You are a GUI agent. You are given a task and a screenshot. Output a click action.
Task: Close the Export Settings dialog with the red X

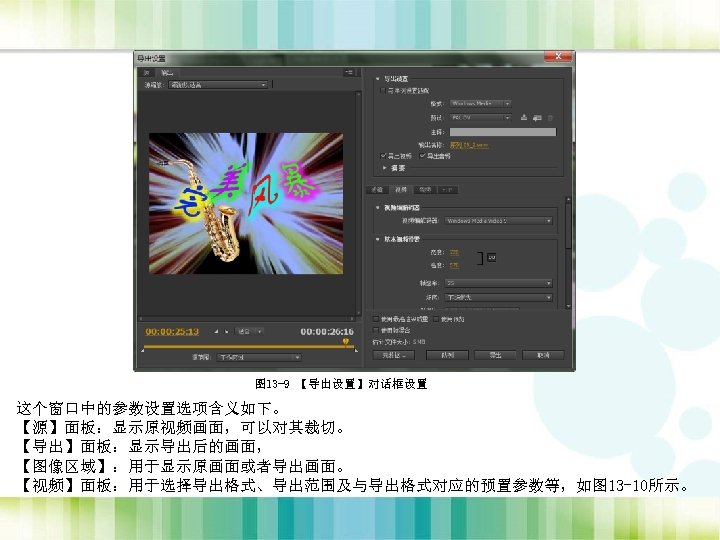point(558,56)
